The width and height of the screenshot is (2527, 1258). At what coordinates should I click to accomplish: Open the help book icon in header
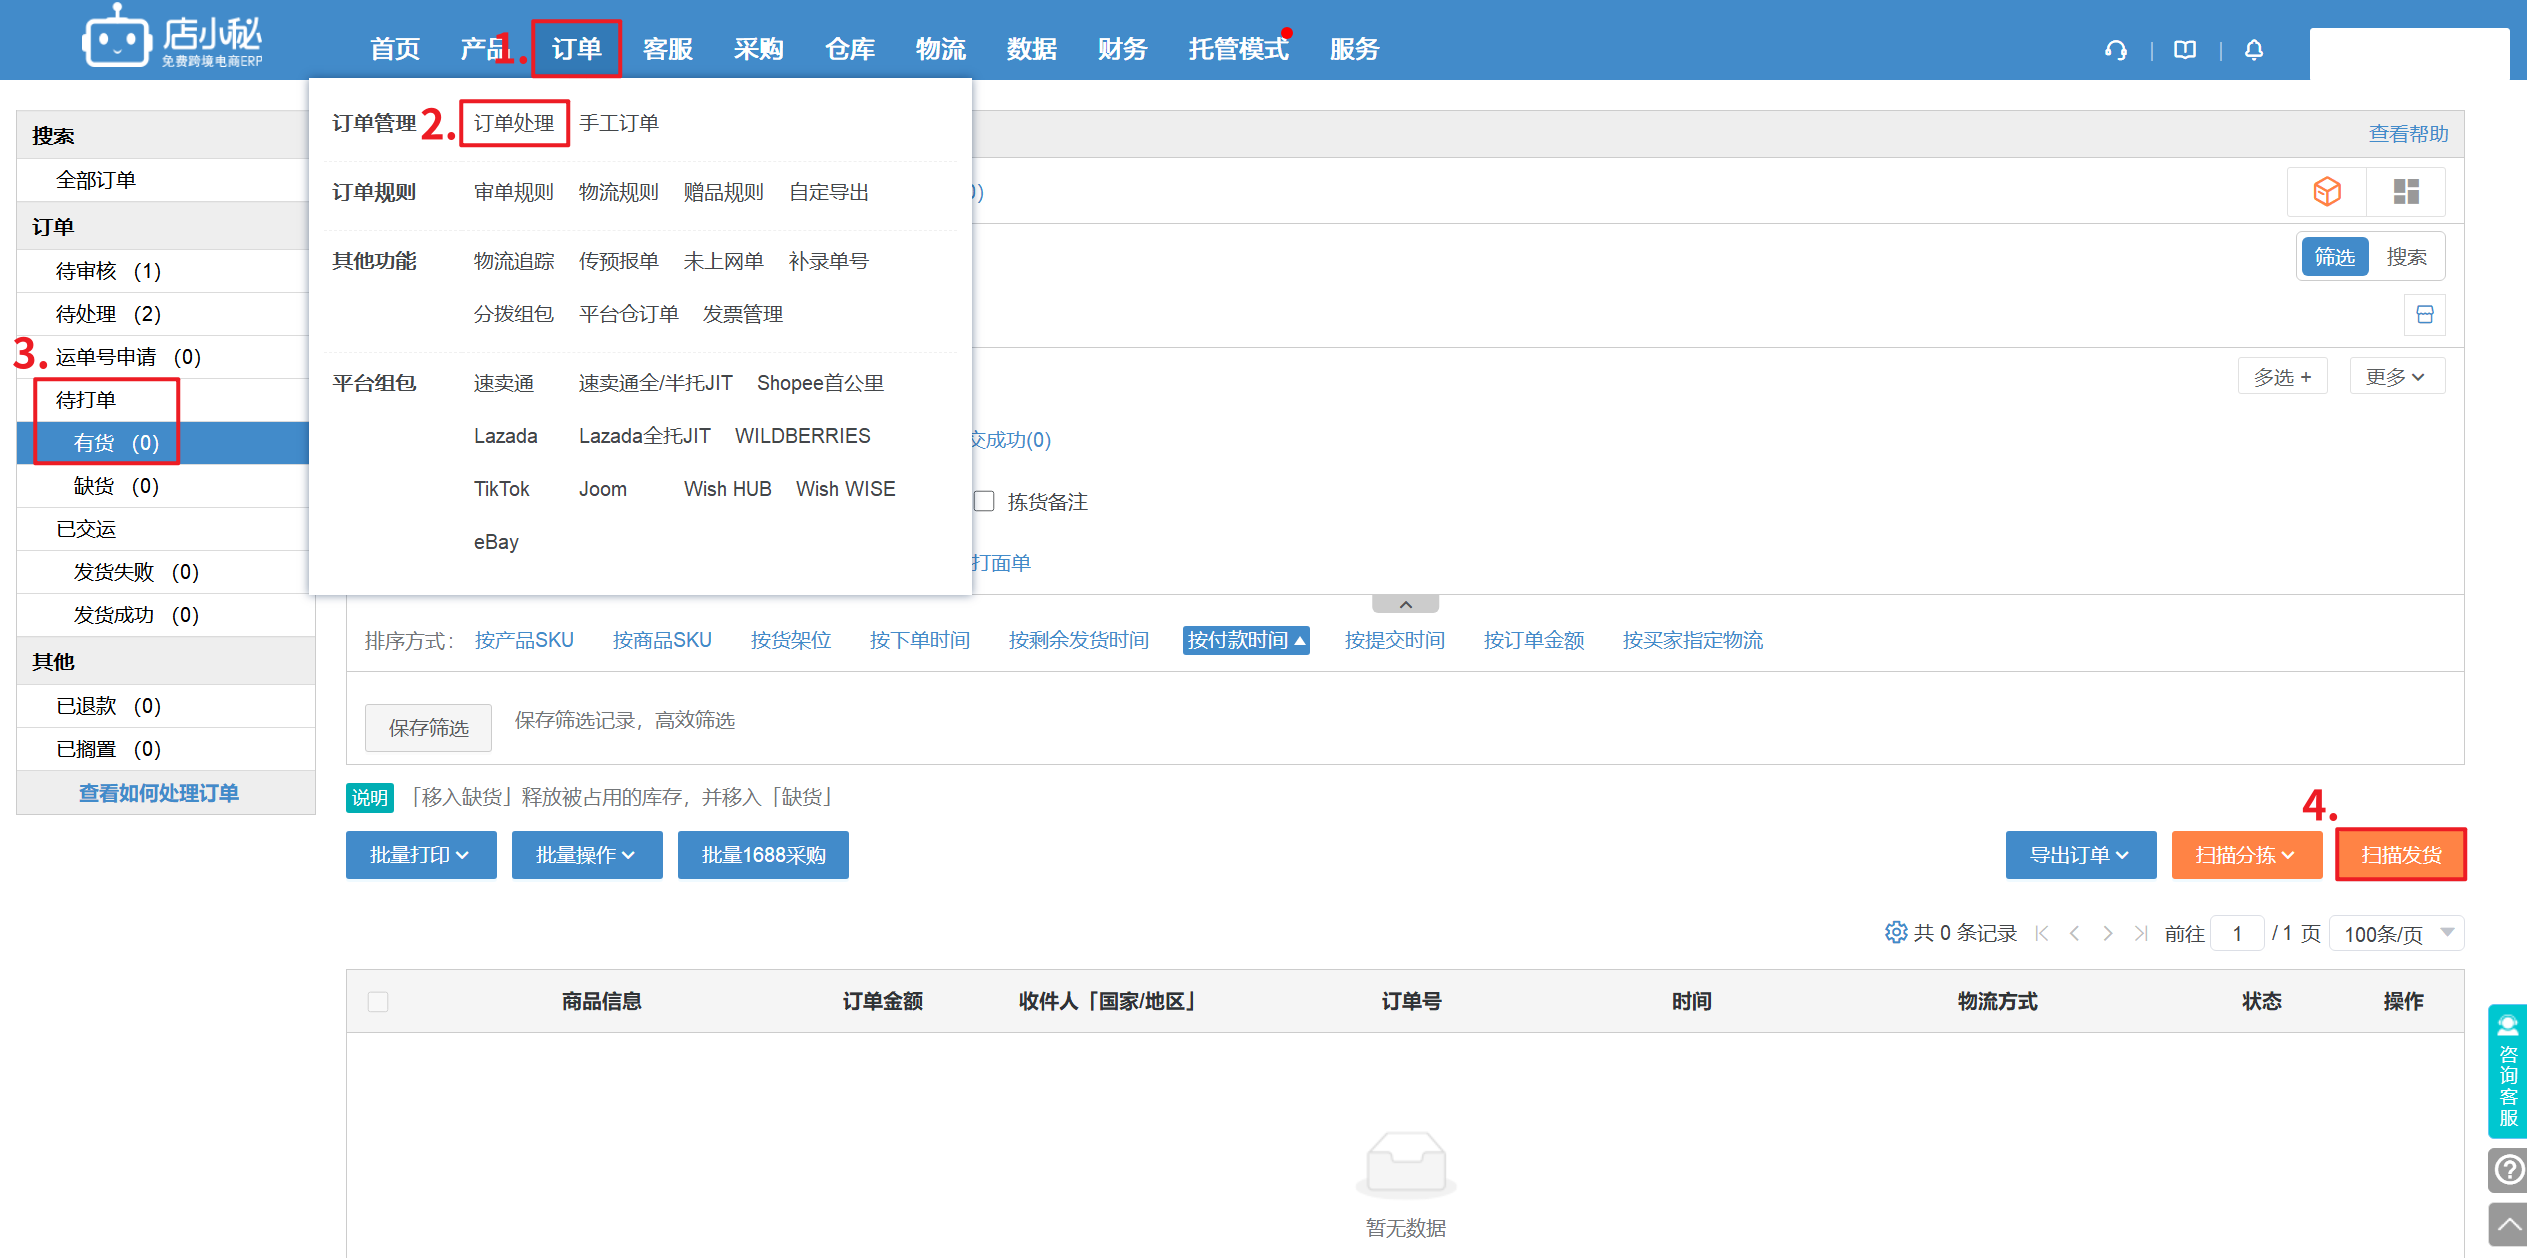pyautogui.click(x=2185, y=50)
